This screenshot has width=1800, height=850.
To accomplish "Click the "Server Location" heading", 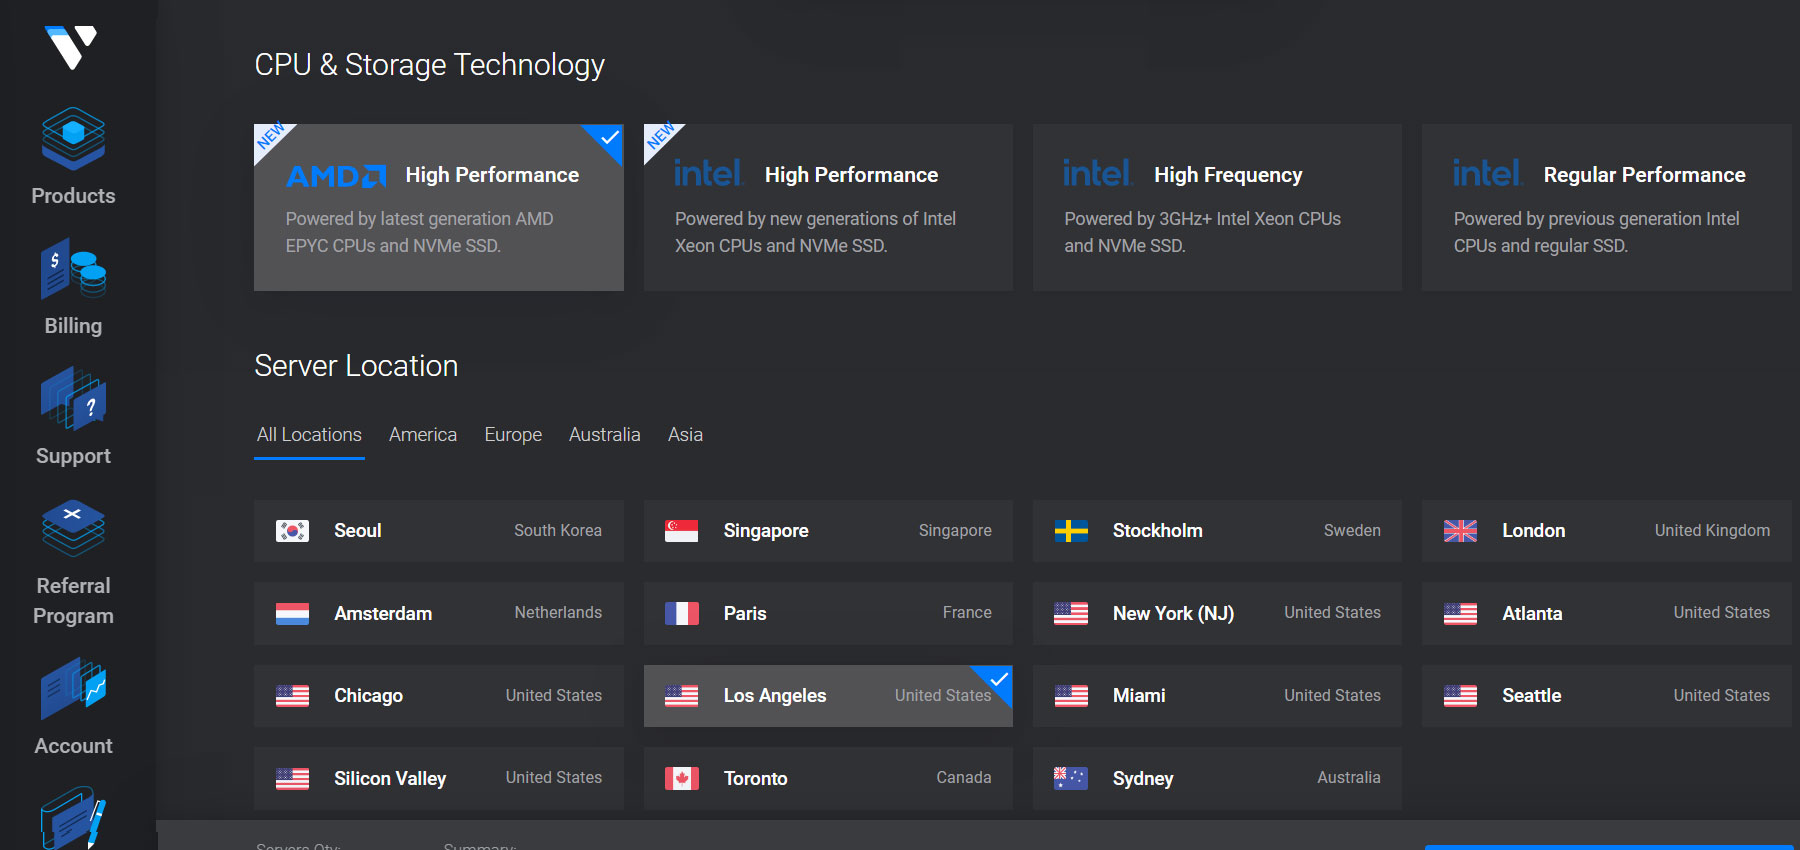I will tap(356, 366).
